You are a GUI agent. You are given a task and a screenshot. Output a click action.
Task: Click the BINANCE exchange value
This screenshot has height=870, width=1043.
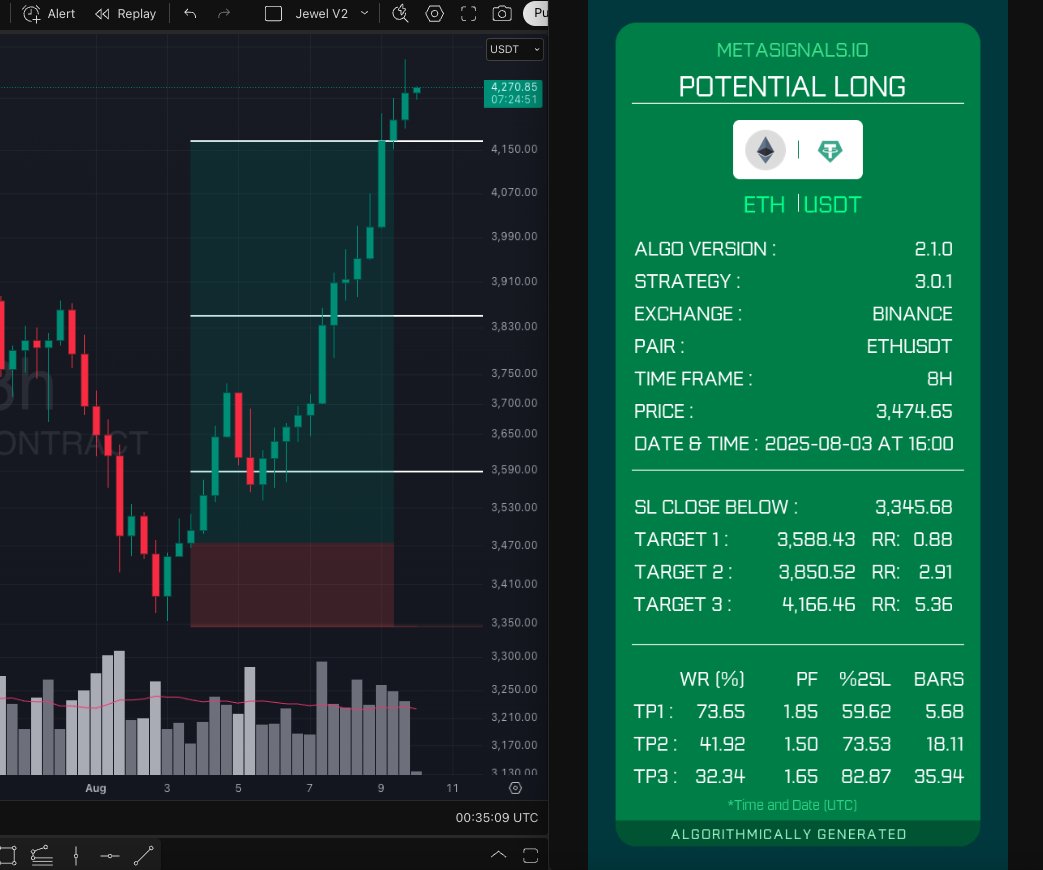[912, 314]
